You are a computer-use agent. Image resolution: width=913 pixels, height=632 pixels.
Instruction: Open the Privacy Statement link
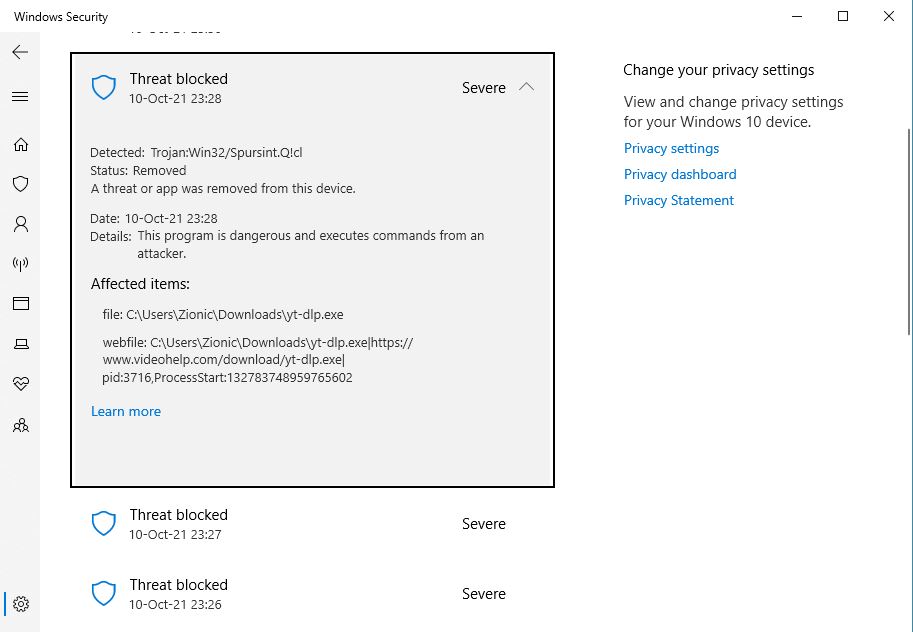click(679, 200)
